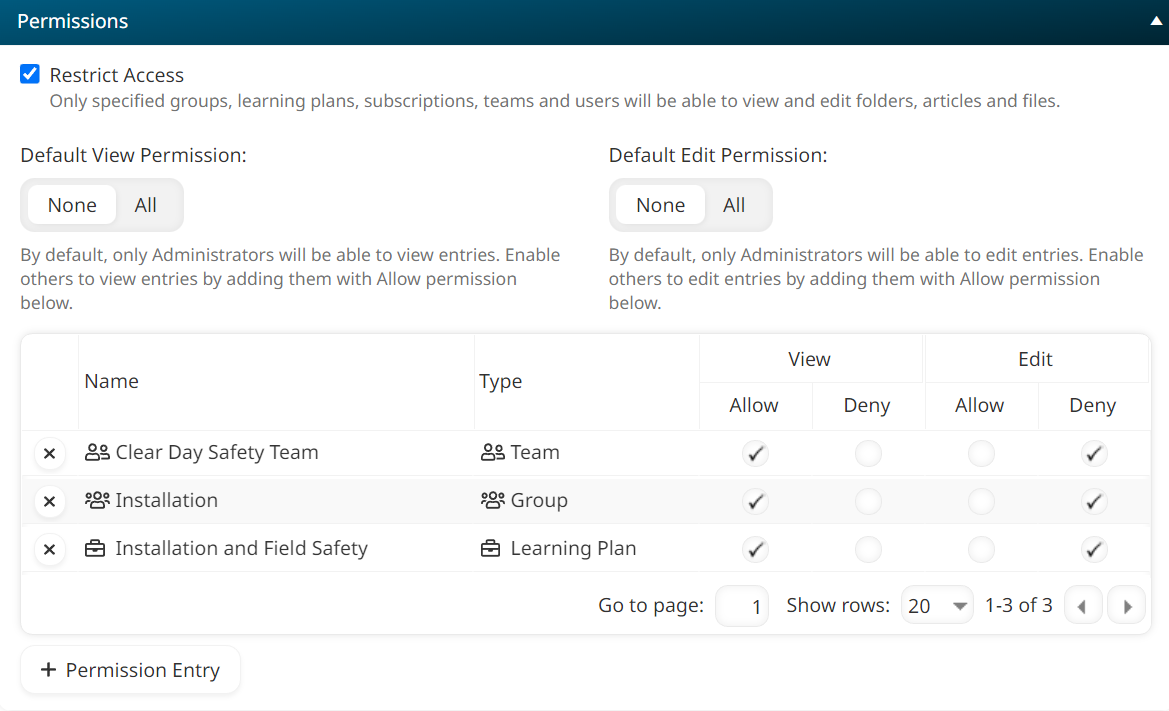This screenshot has width=1169, height=711.
Task: Click the Team type icon in the Type column
Action: (493, 452)
